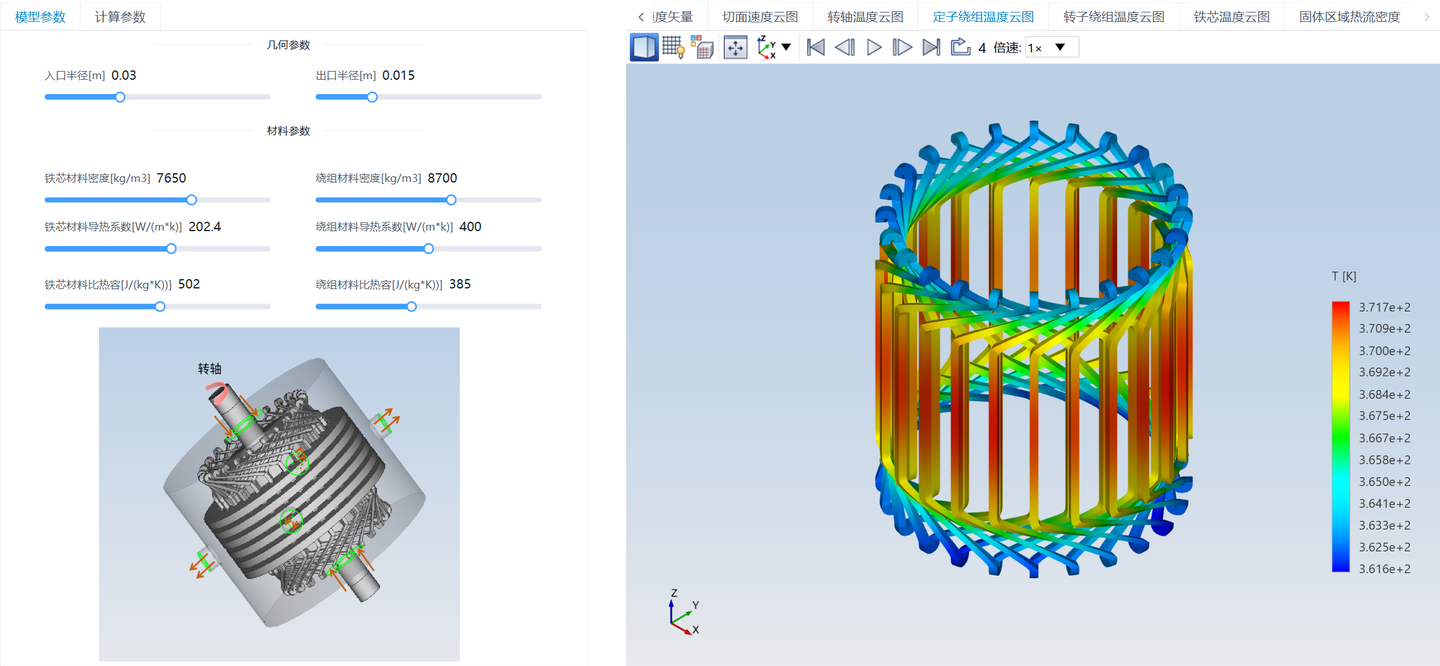Click the 入口半径 slider handle
1440x666 pixels.
click(x=120, y=97)
